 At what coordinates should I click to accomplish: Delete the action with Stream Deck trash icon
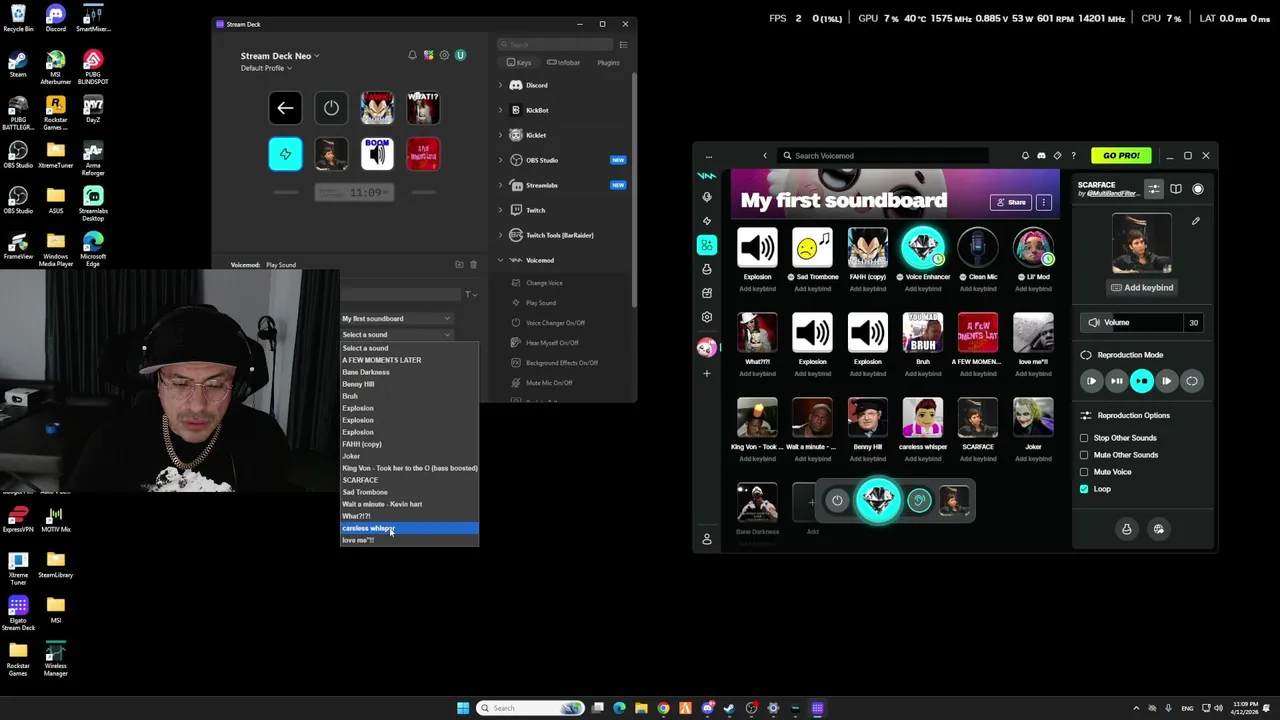tap(474, 264)
